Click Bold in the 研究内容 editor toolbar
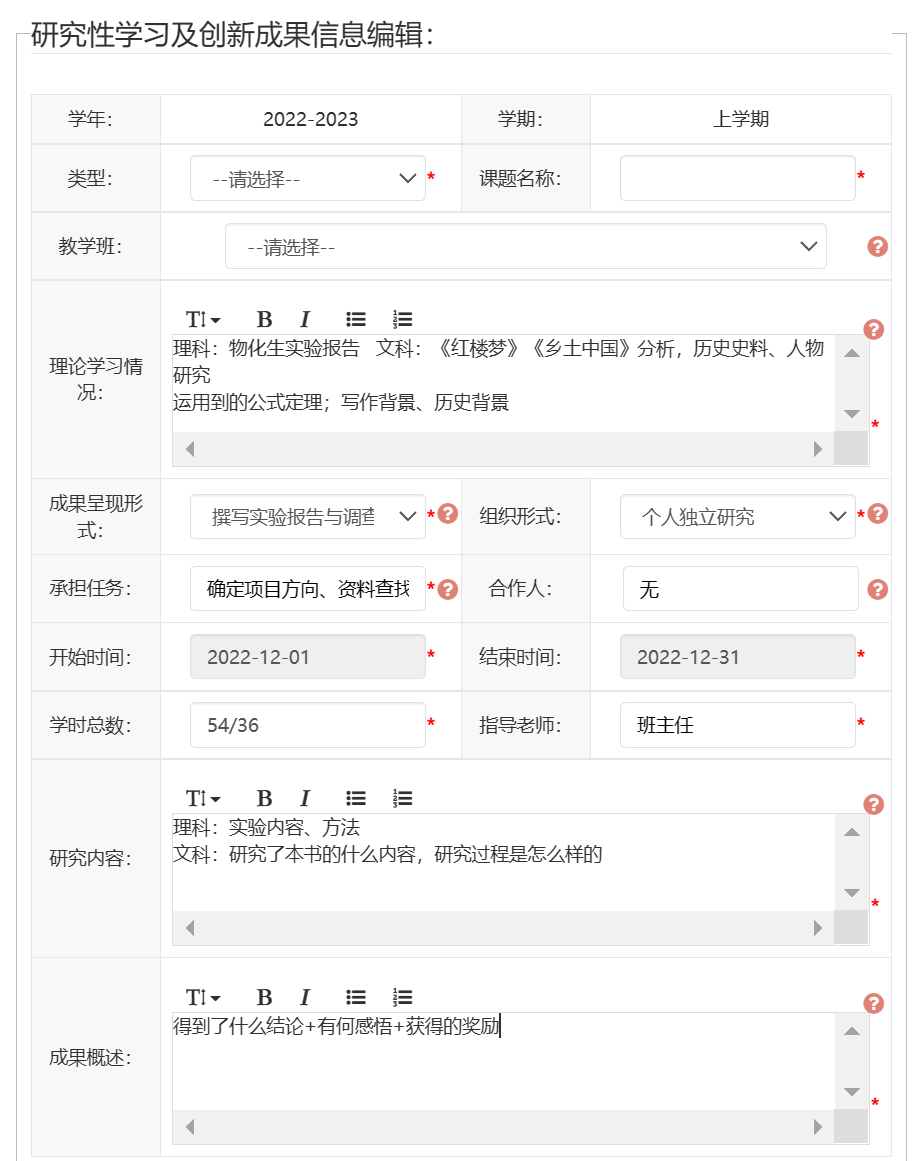919x1161 pixels. pyautogui.click(x=264, y=798)
